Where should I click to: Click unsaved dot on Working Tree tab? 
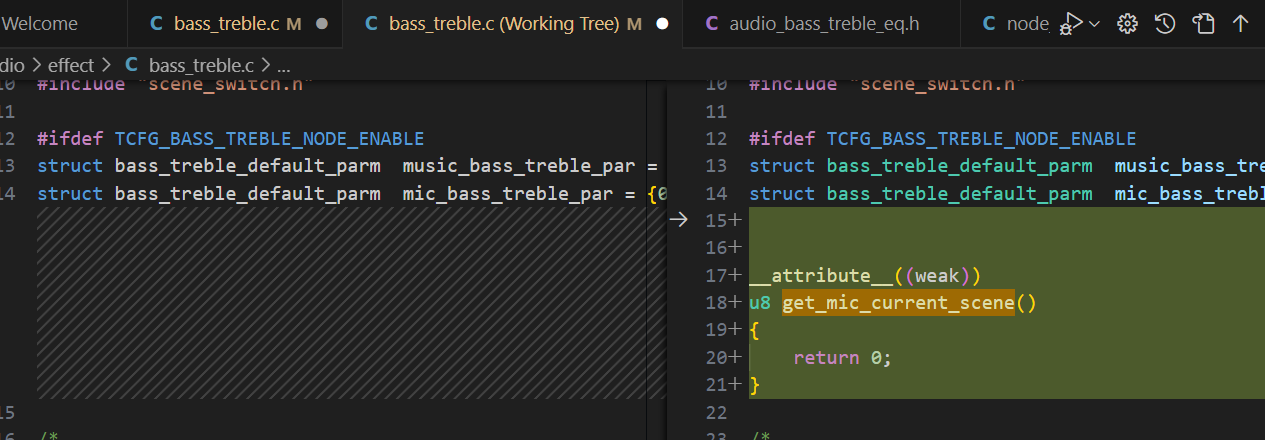coord(662,24)
